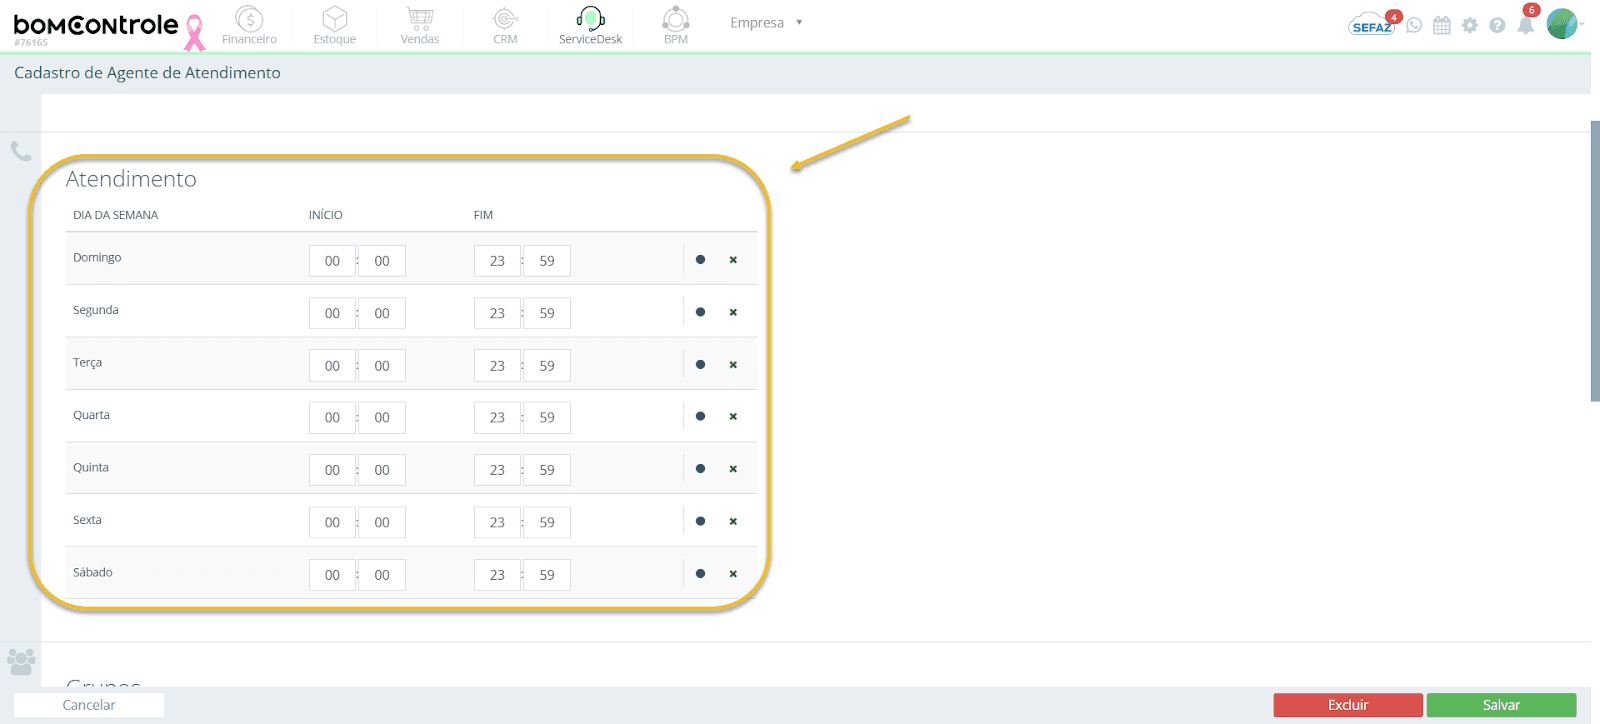Remove the Quarta schedule row
1600x724 pixels.
click(733, 417)
